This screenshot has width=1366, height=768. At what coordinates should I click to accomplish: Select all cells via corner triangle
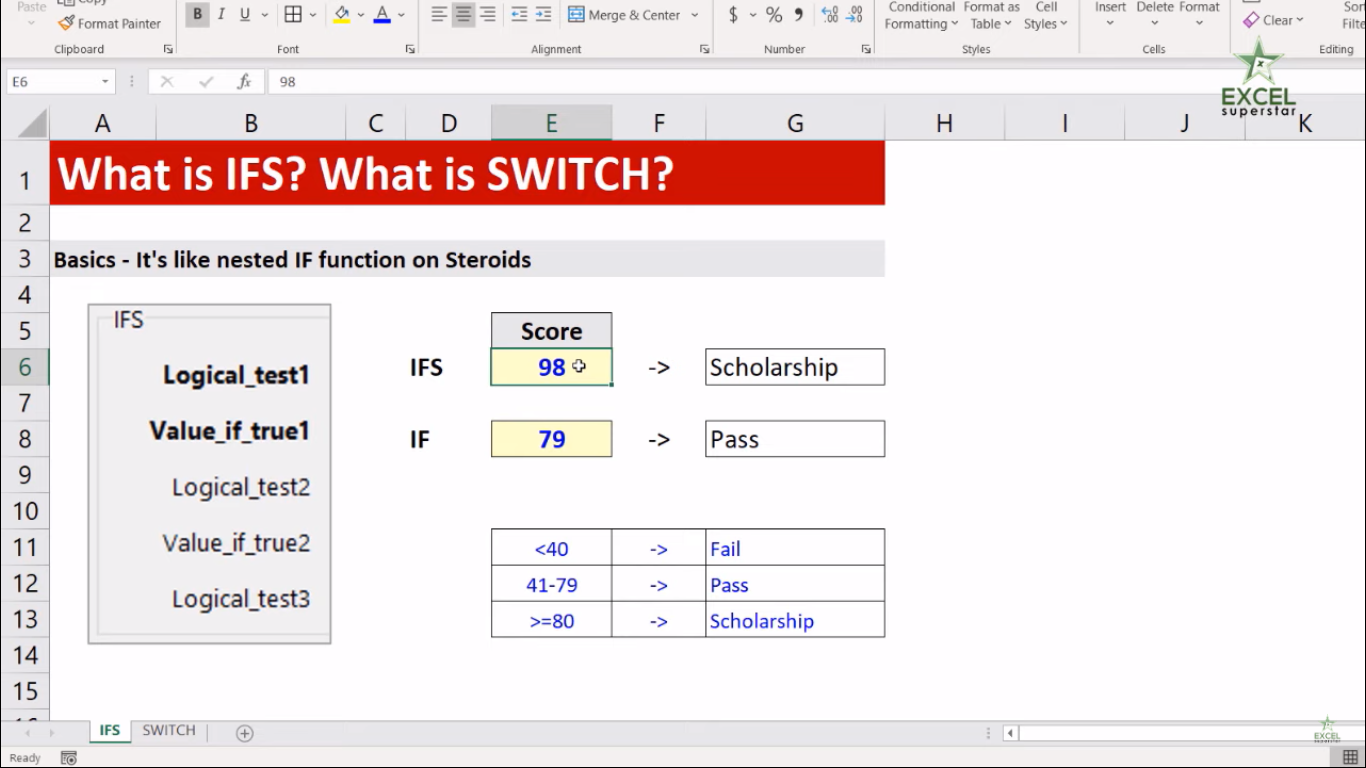coord(32,124)
